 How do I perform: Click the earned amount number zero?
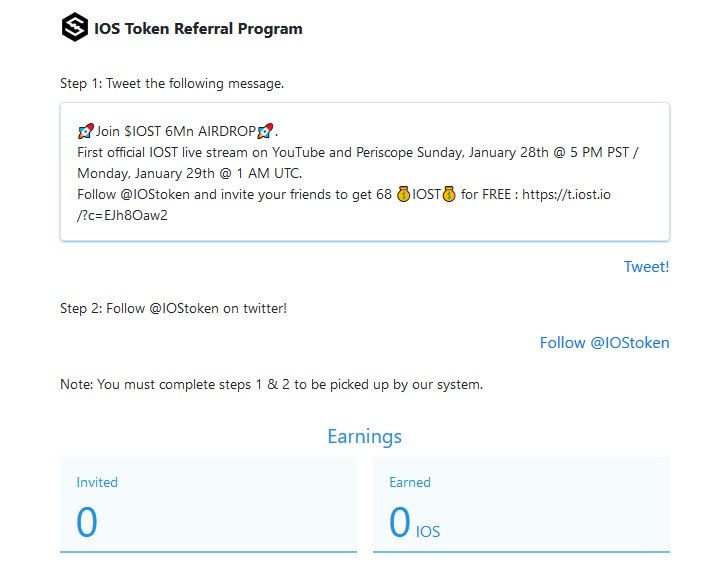pyautogui.click(x=400, y=523)
